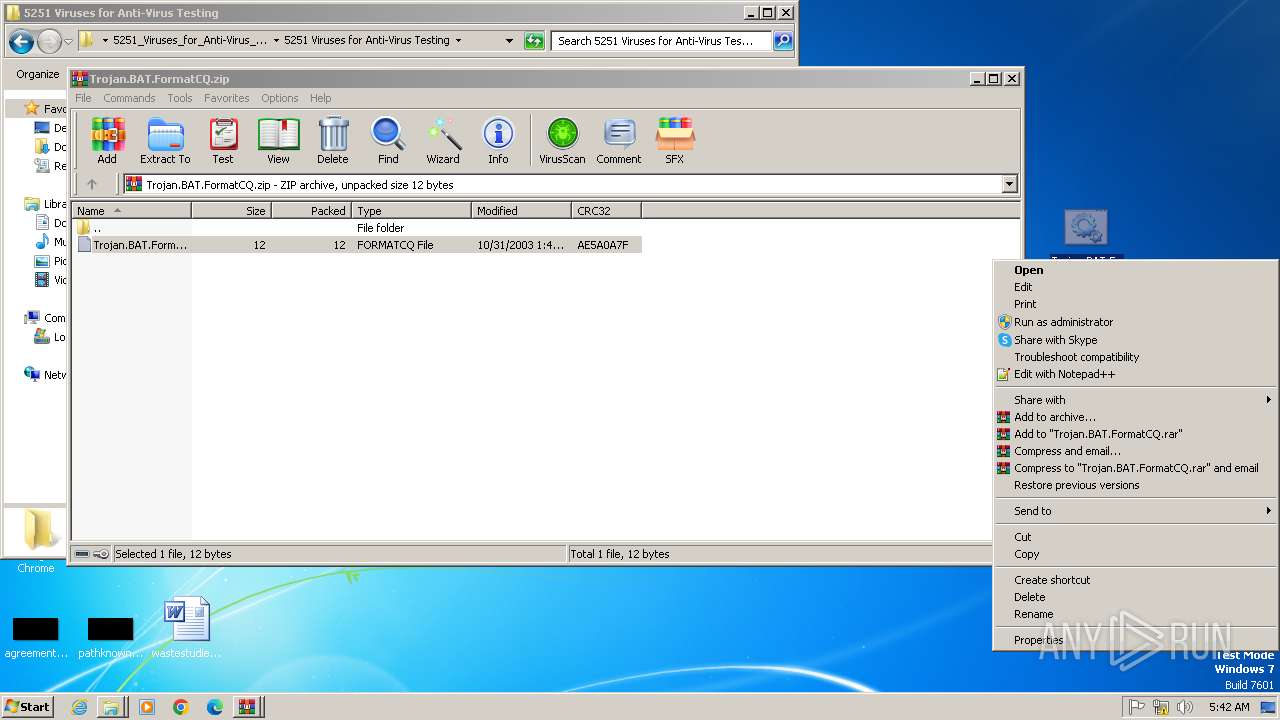Expand the Explorer address bar history dropdown
This screenshot has height=720, width=1280.
pos(509,41)
